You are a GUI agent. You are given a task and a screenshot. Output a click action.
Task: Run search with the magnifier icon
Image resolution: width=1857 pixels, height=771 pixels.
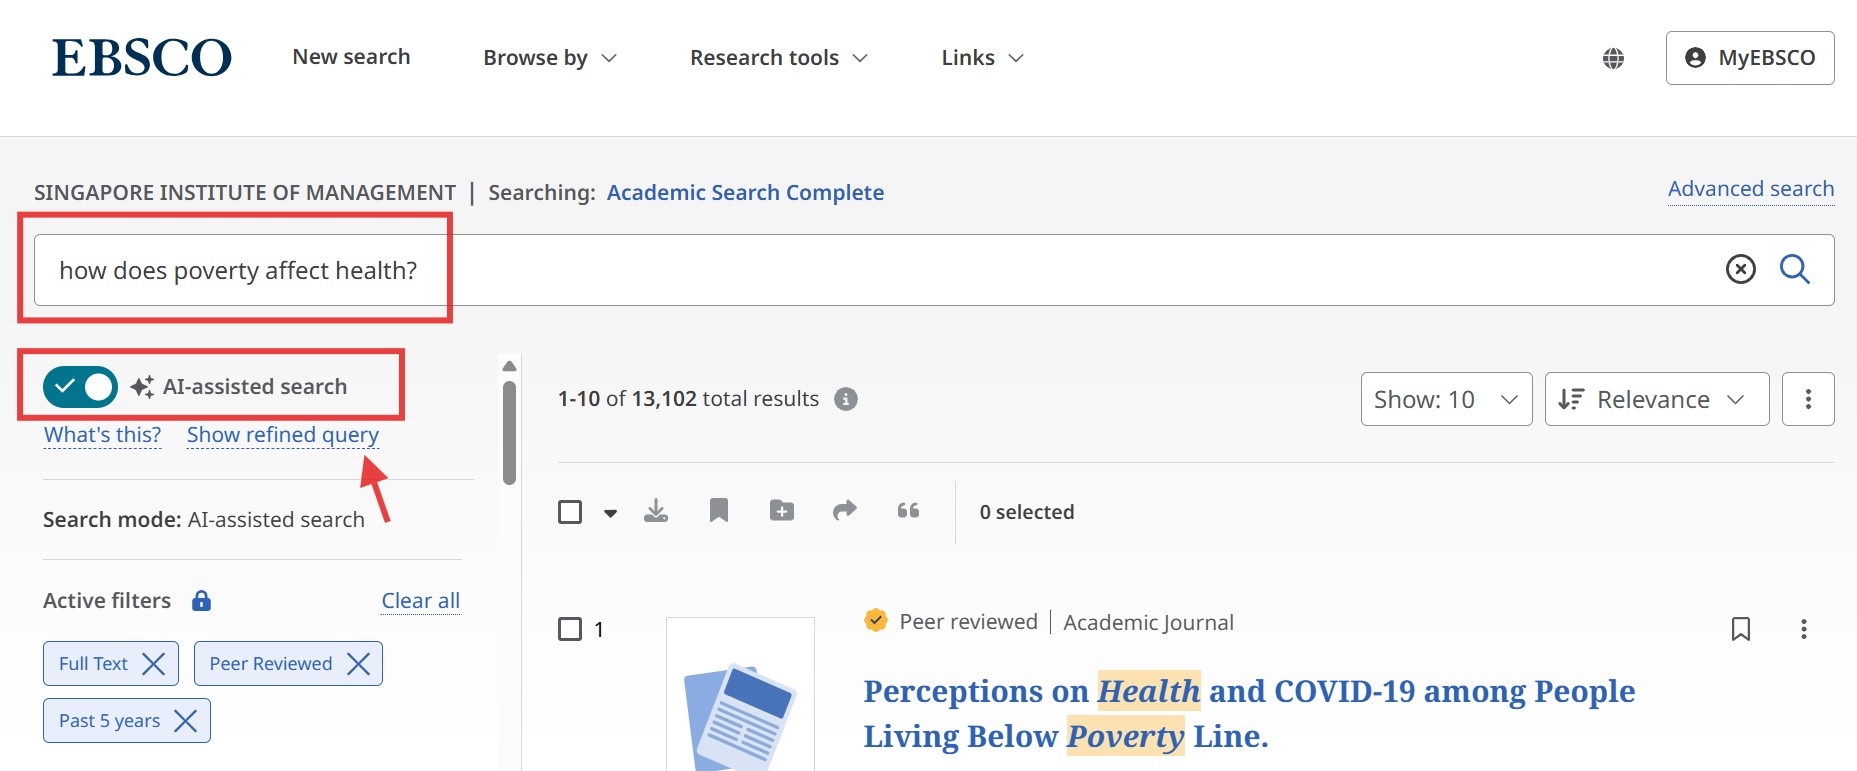pyautogui.click(x=1795, y=269)
